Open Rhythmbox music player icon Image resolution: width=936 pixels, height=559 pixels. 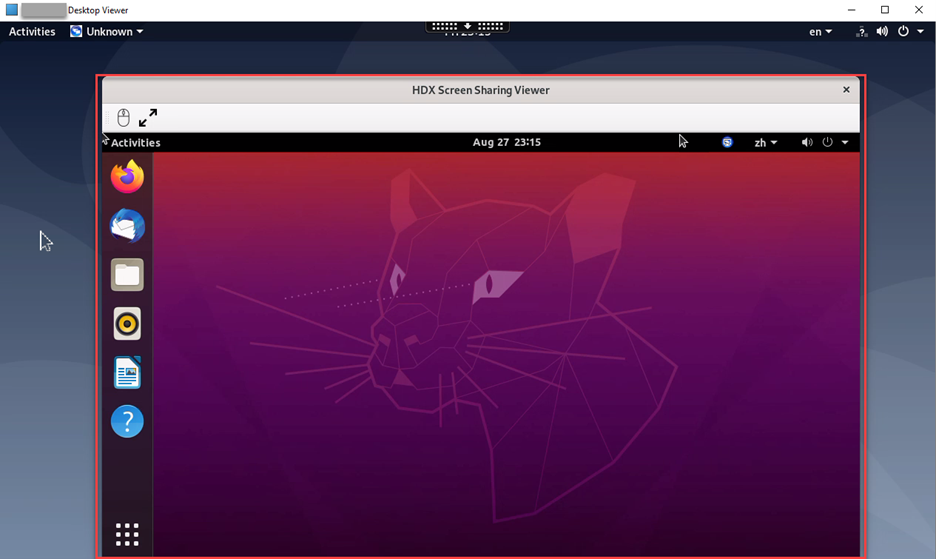click(x=127, y=324)
